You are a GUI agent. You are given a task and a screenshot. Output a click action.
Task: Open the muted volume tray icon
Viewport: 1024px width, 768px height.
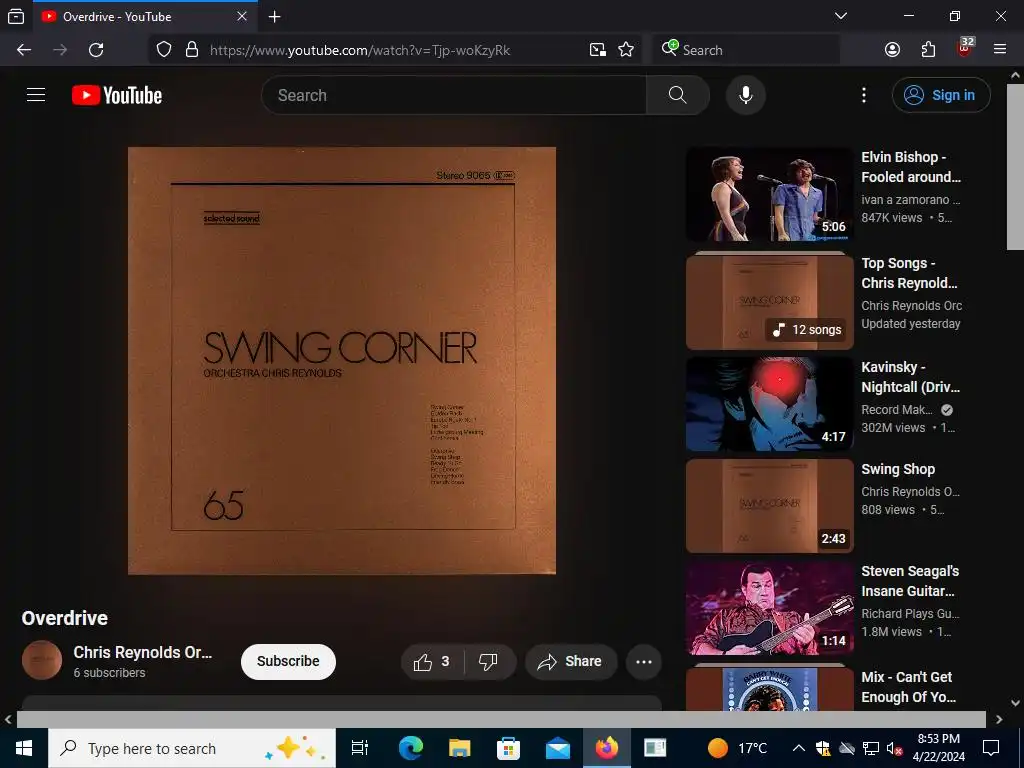(x=894, y=748)
